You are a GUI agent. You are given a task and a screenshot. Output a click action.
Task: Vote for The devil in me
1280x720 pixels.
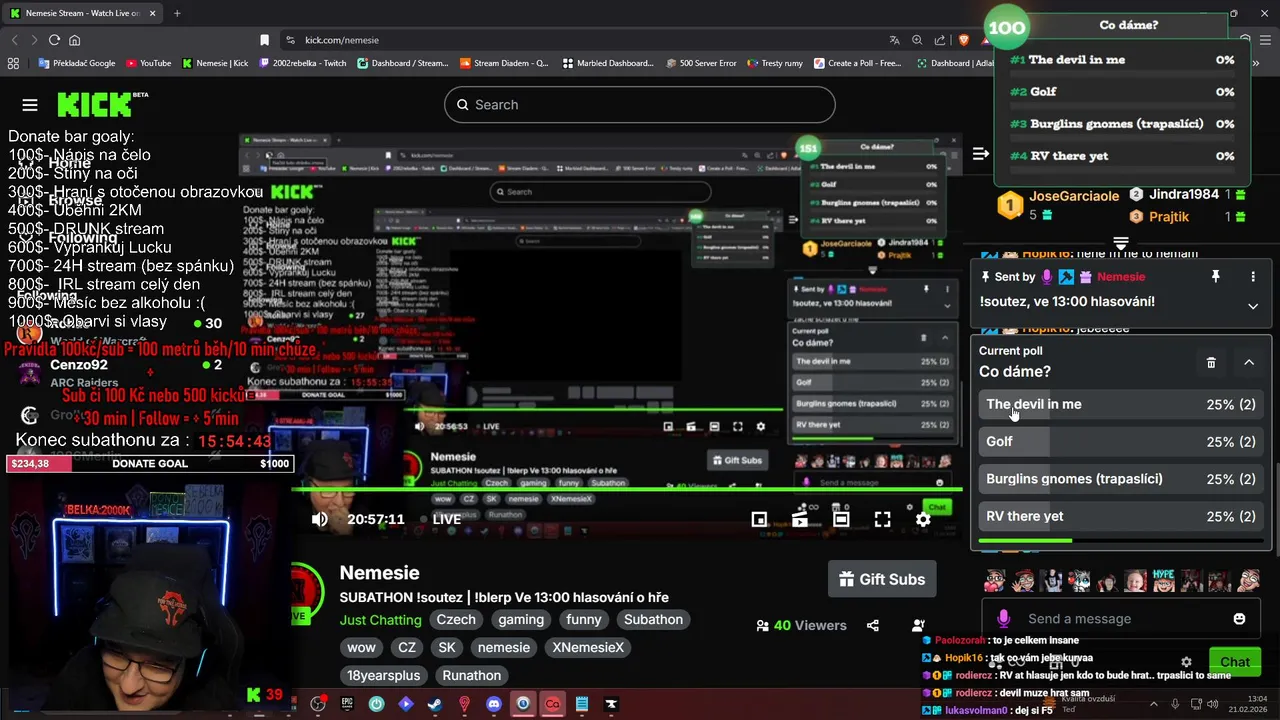(1120, 404)
